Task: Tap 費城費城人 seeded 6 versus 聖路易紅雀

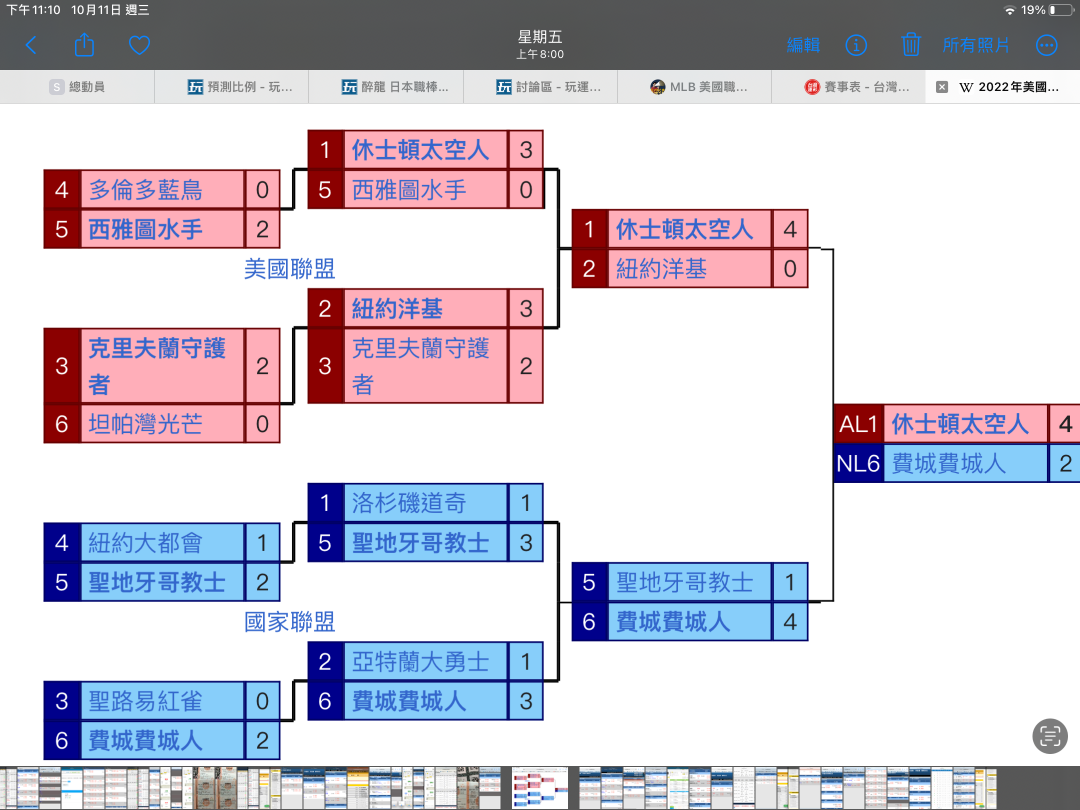Action: pyautogui.click(x=145, y=740)
